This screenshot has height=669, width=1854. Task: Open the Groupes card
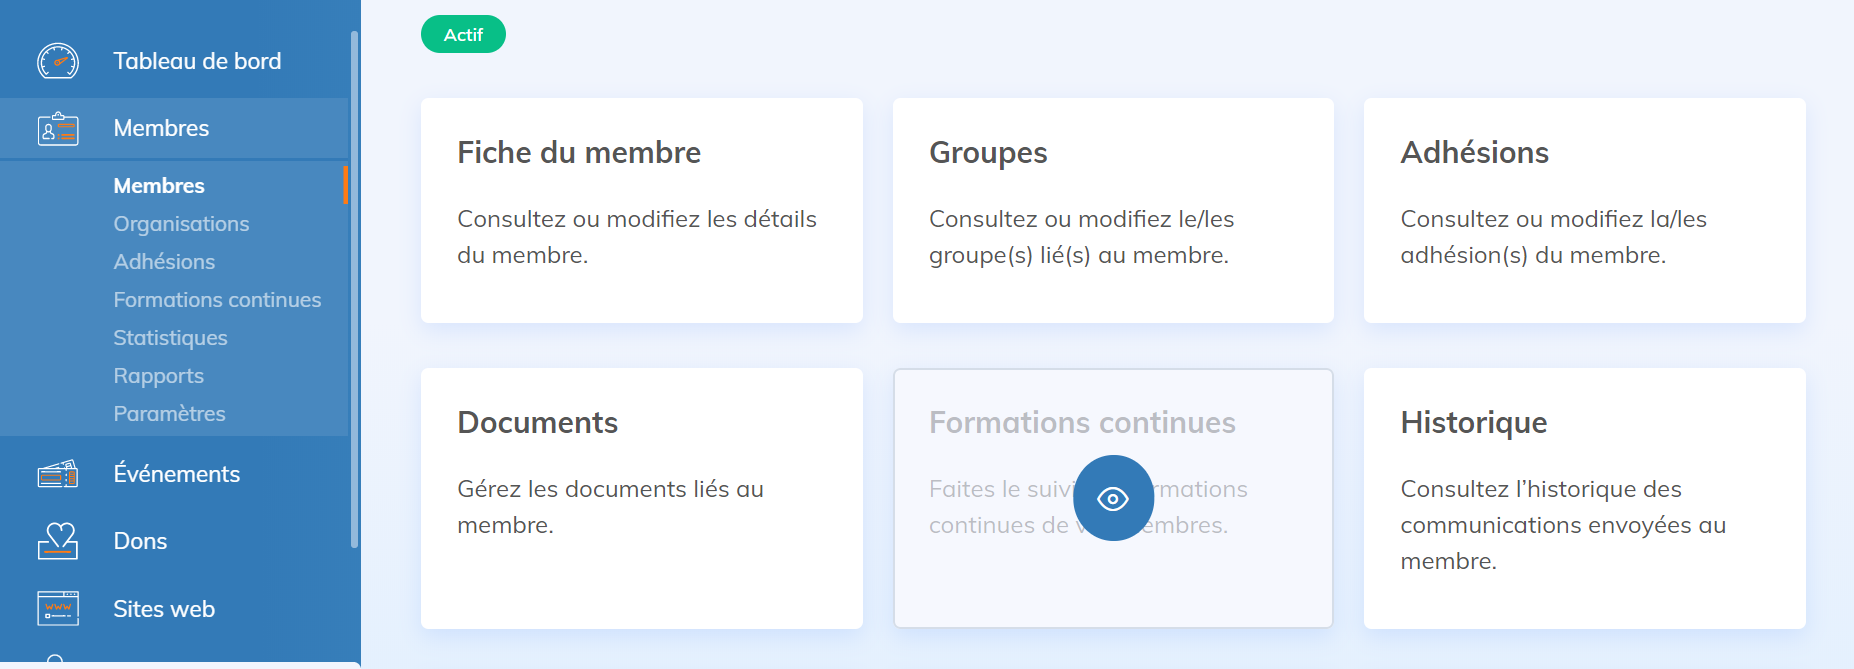1112,210
